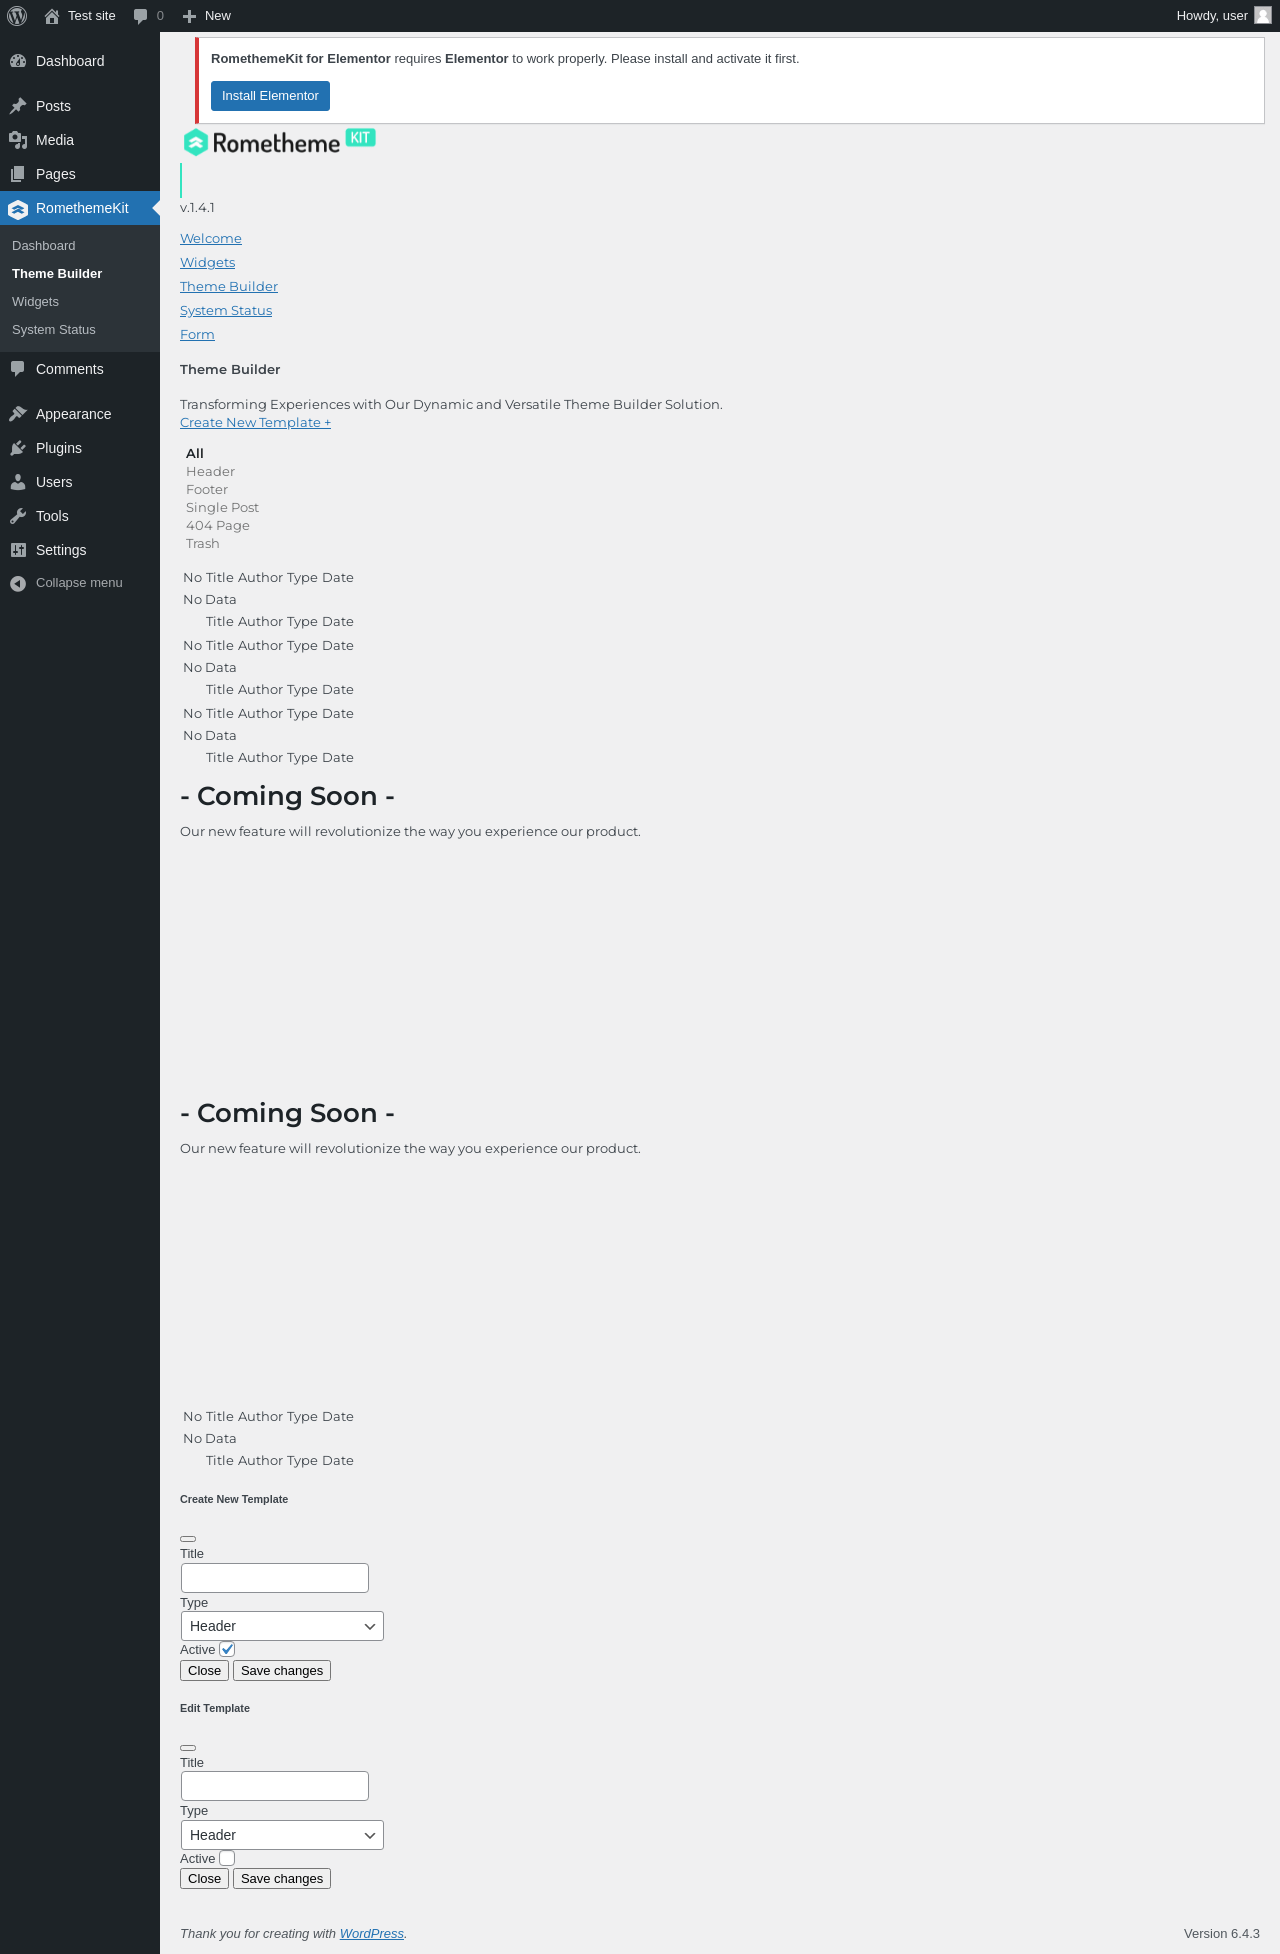Open the comments bubble icon in admin bar
Viewport: 1280px width, 1954px height.
pyautogui.click(x=141, y=16)
